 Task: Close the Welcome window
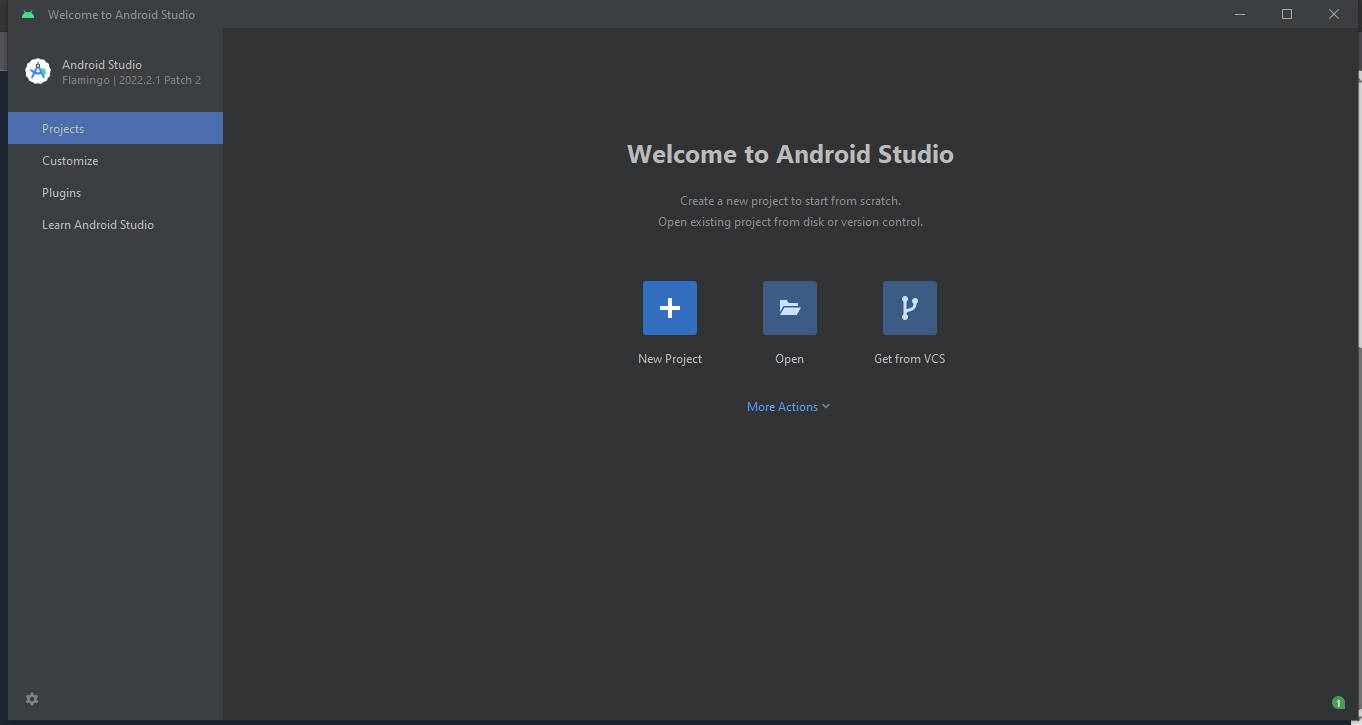coord(1334,14)
